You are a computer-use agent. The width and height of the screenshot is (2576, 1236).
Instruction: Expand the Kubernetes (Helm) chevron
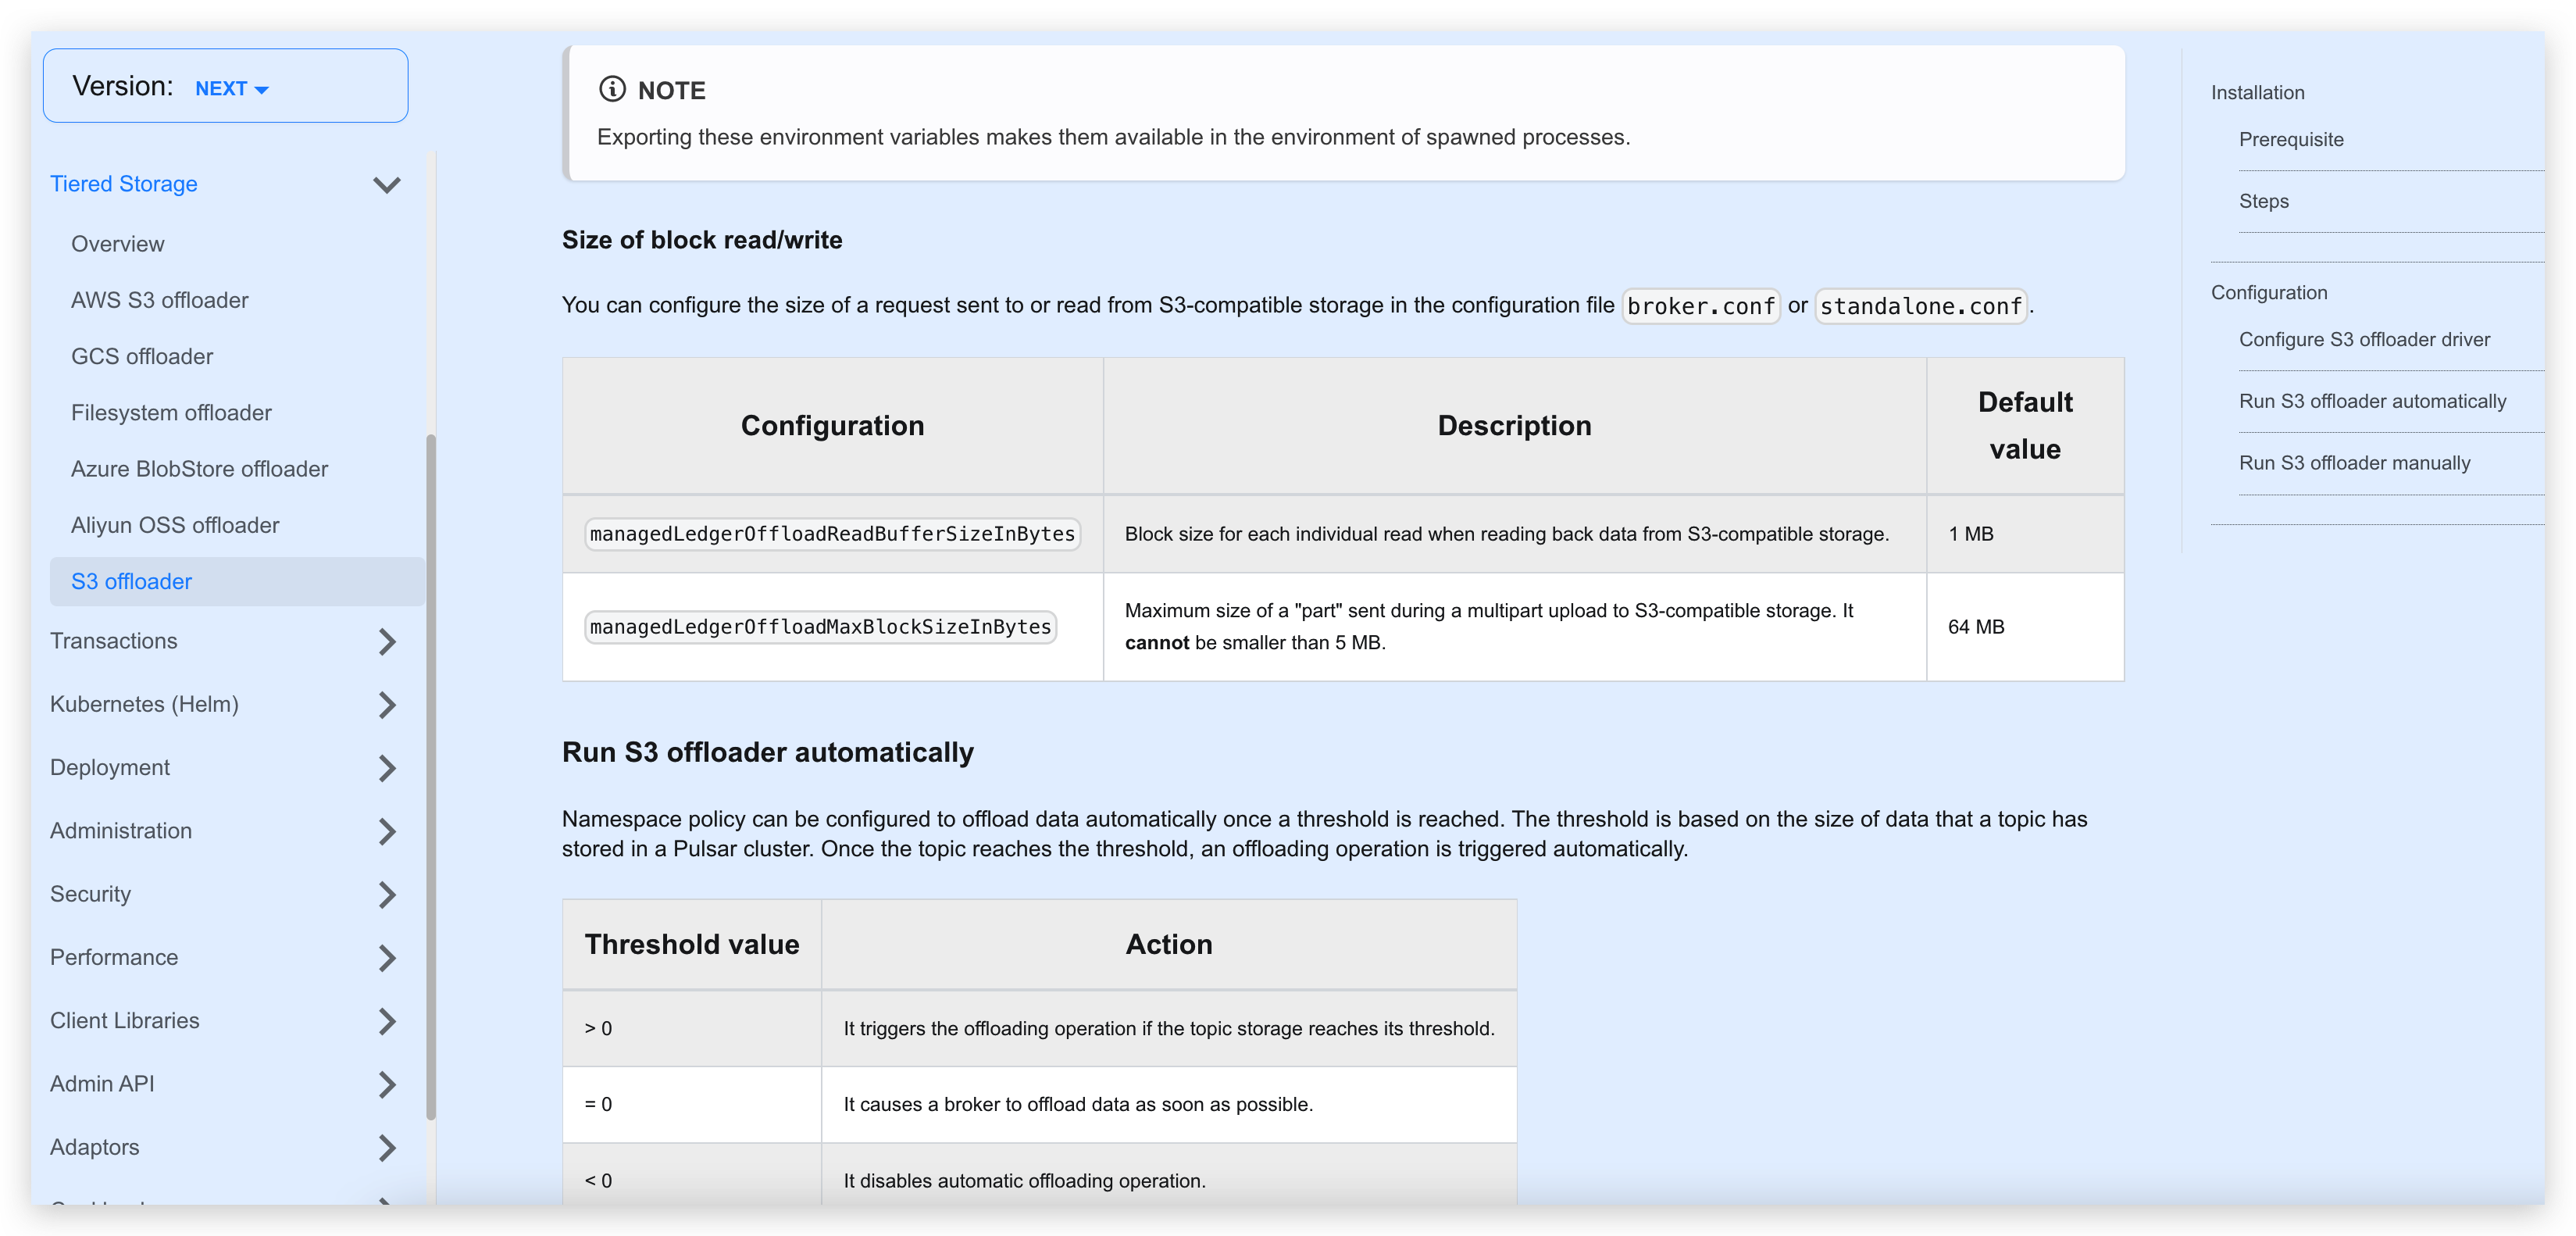[x=387, y=705]
